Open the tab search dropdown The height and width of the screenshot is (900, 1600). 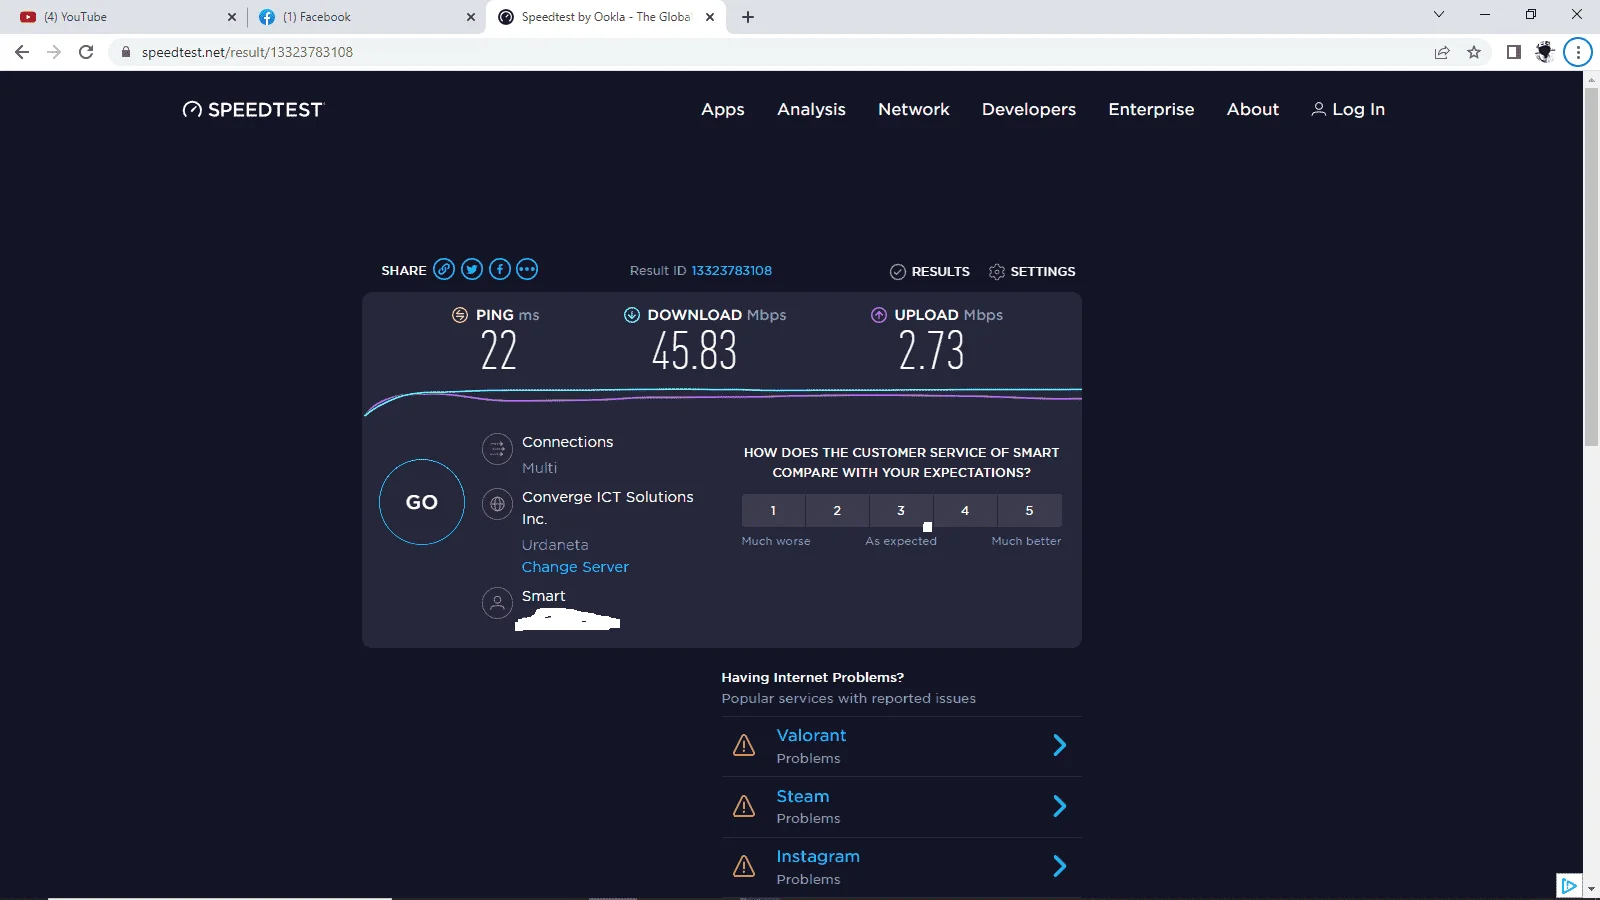click(1439, 15)
